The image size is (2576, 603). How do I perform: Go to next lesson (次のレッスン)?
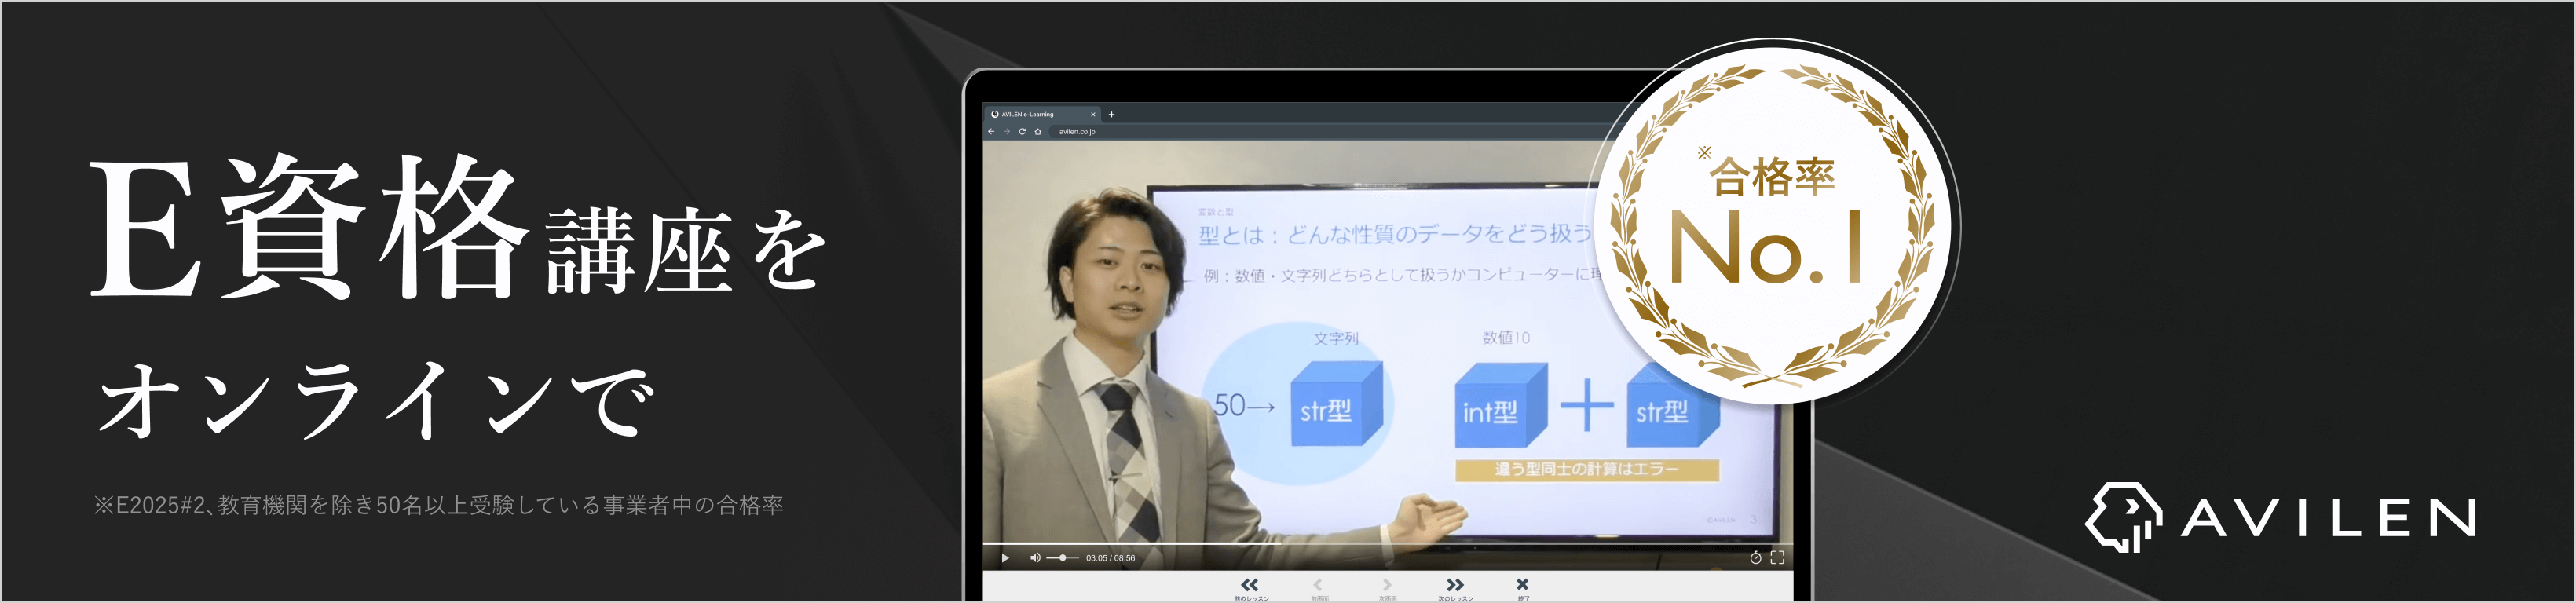point(1455,586)
